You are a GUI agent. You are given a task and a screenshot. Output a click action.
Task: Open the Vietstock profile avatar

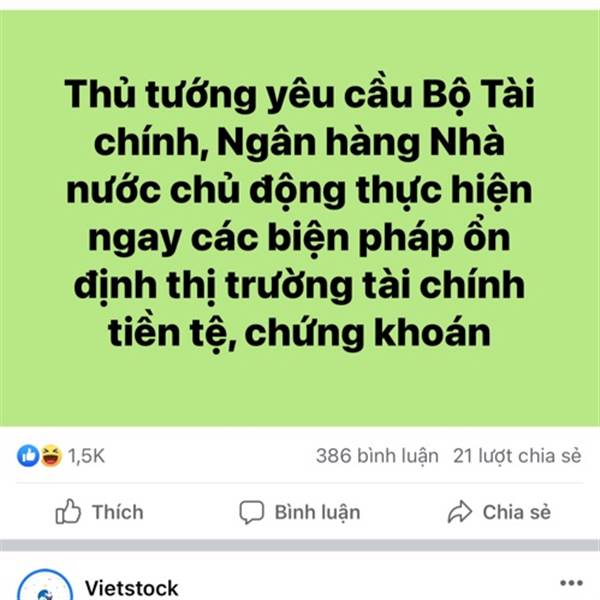point(45,585)
